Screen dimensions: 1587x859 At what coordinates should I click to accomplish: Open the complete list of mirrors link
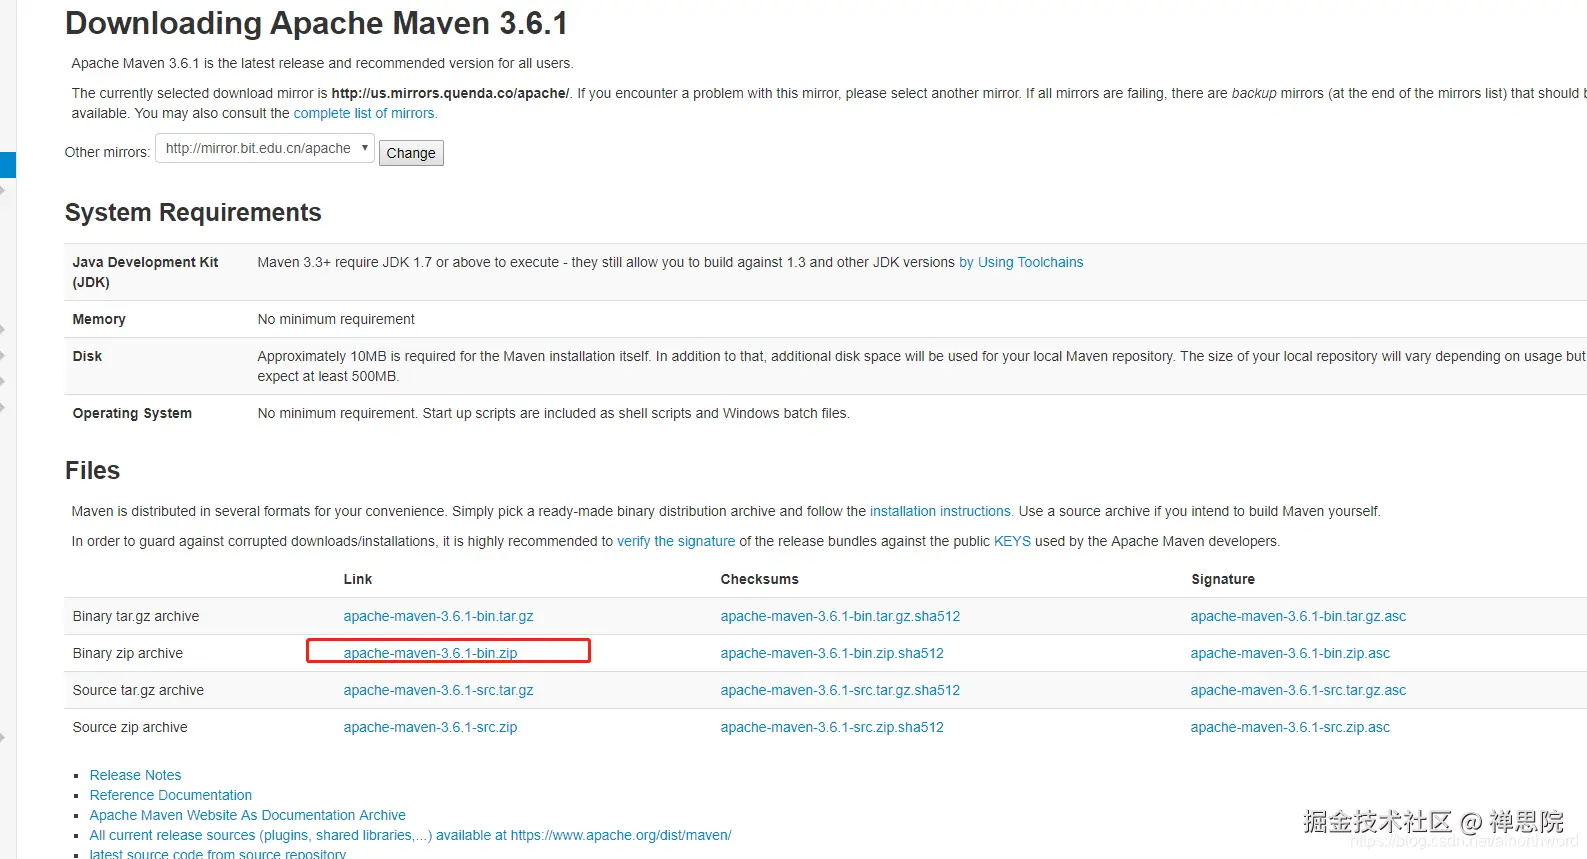click(365, 113)
